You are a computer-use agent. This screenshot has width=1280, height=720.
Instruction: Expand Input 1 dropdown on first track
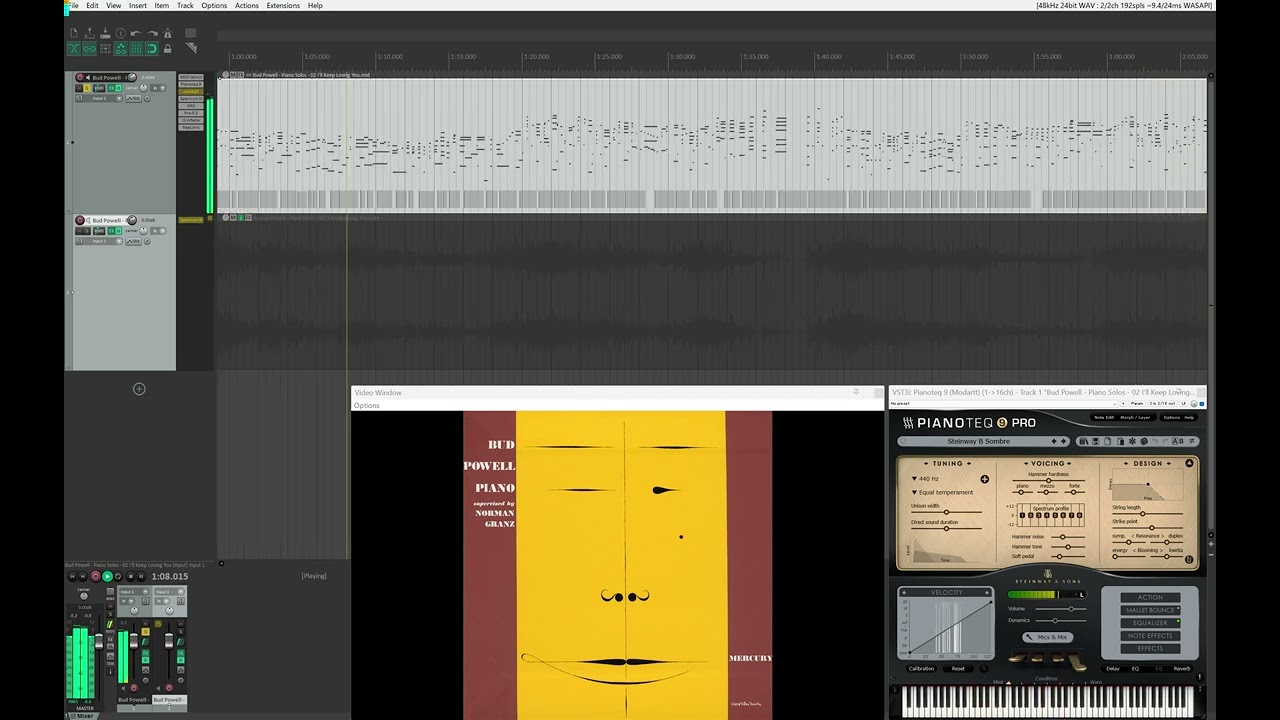(x=119, y=98)
